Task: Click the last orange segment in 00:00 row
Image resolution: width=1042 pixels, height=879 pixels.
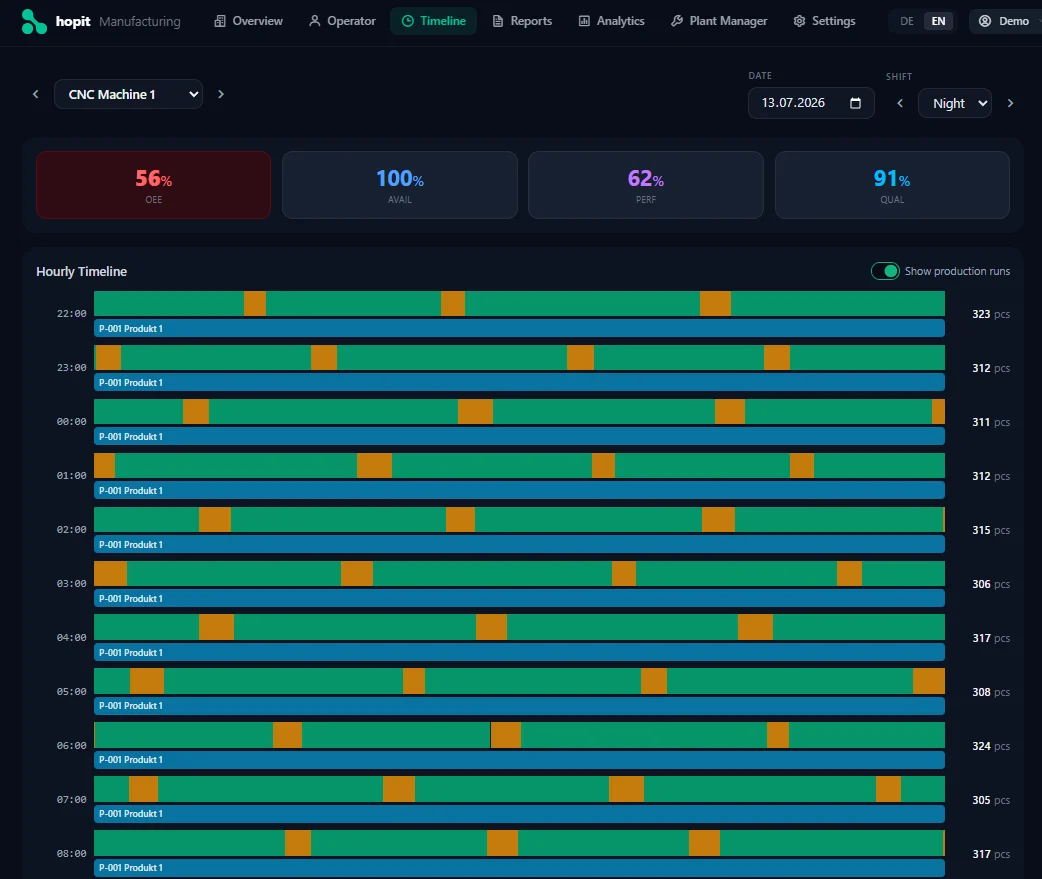Action: [x=938, y=411]
